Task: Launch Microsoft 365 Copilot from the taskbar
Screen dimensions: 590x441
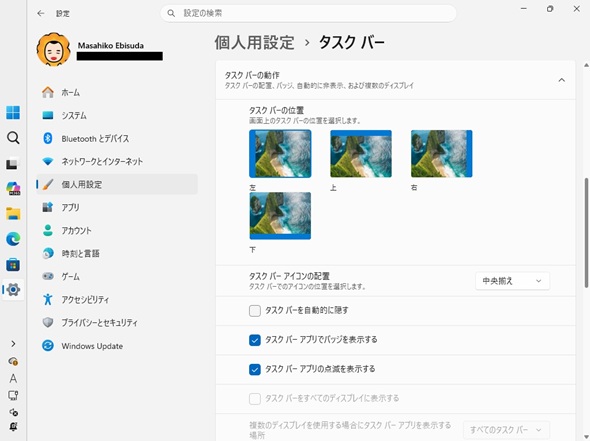Action: click(x=14, y=188)
